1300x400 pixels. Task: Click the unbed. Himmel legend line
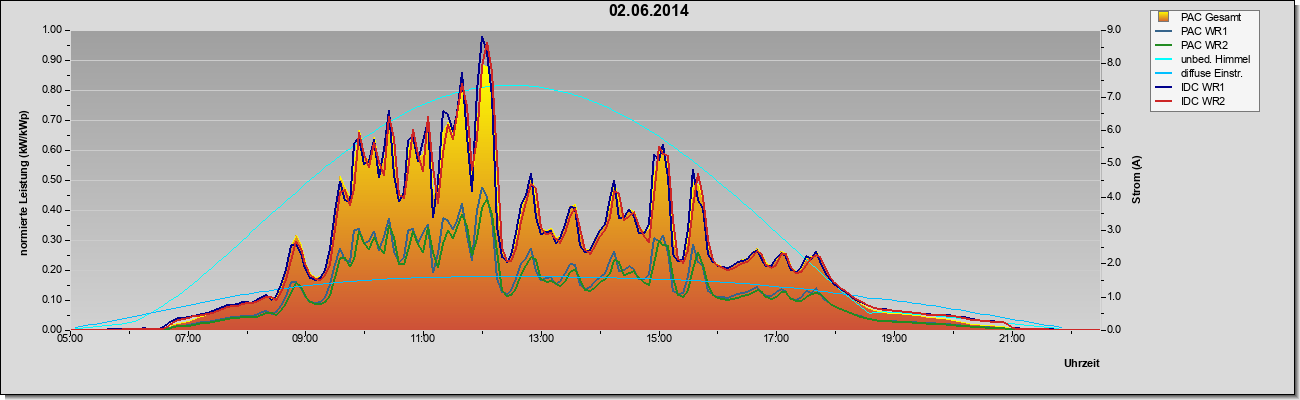point(1163,60)
